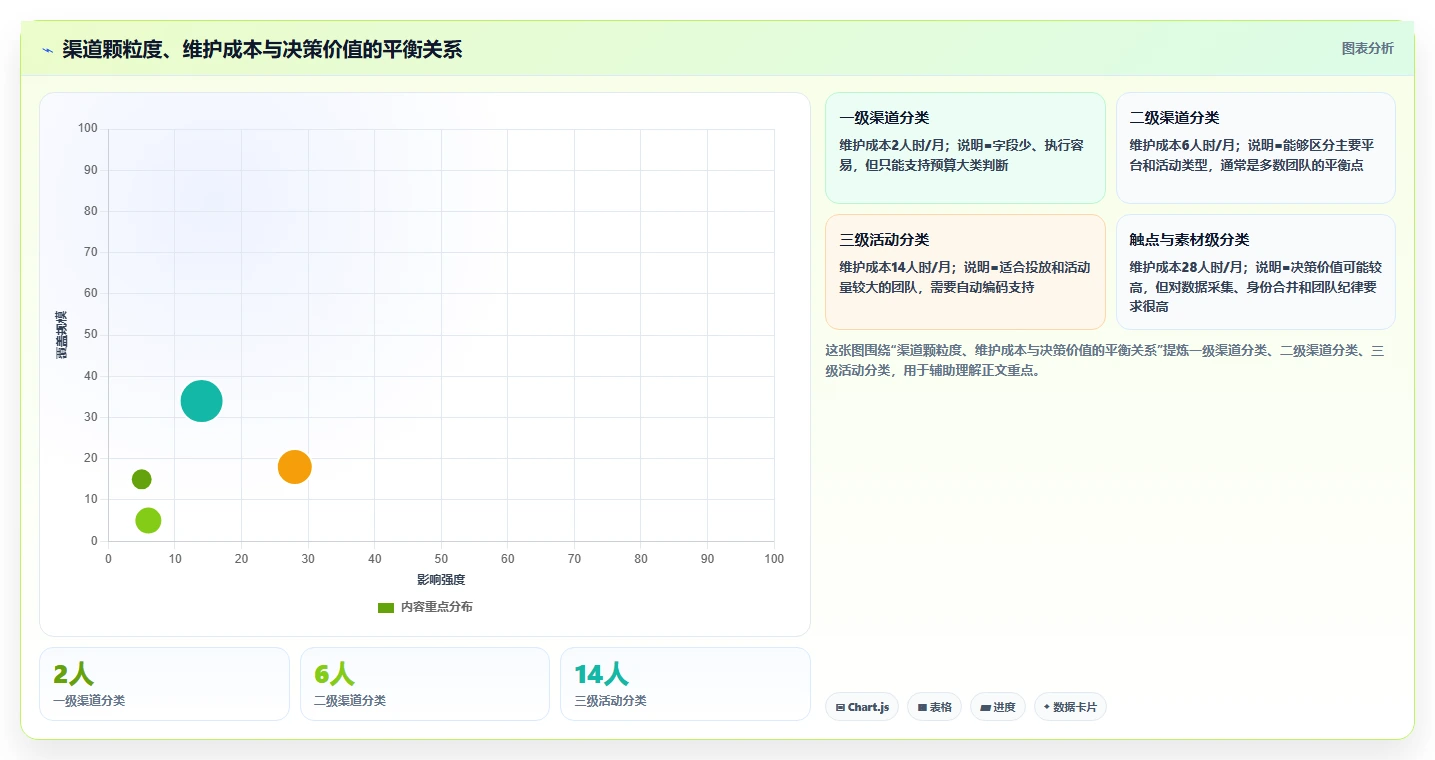The height and width of the screenshot is (760, 1435).
Task: Click the text 维护成本14人时/月
Action: (x=897, y=267)
